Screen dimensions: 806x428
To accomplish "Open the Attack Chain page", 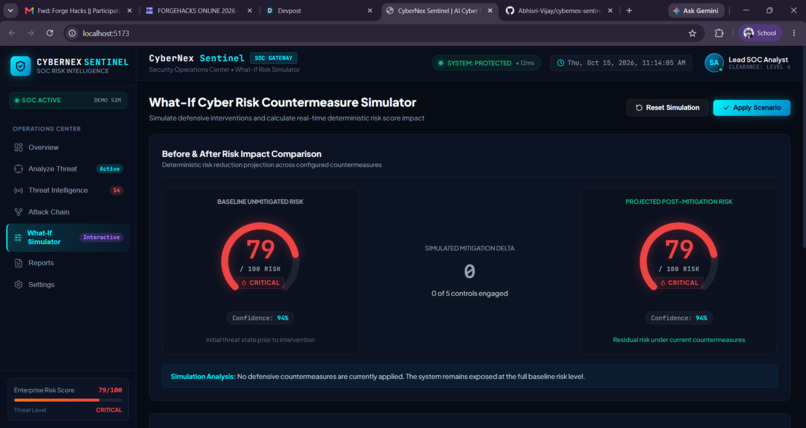I will pos(67,212).
